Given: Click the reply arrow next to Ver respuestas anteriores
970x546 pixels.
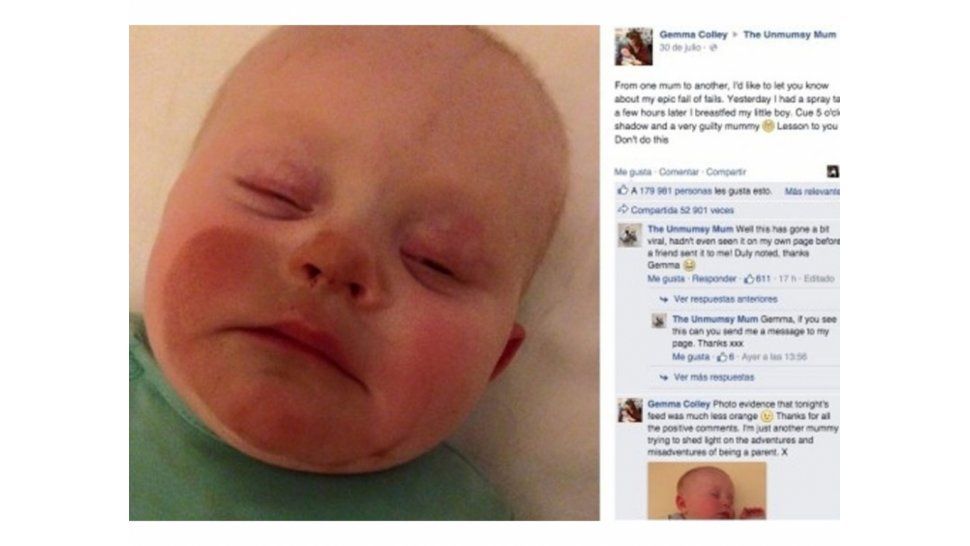Looking at the screenshot, I should coord(664,299).
